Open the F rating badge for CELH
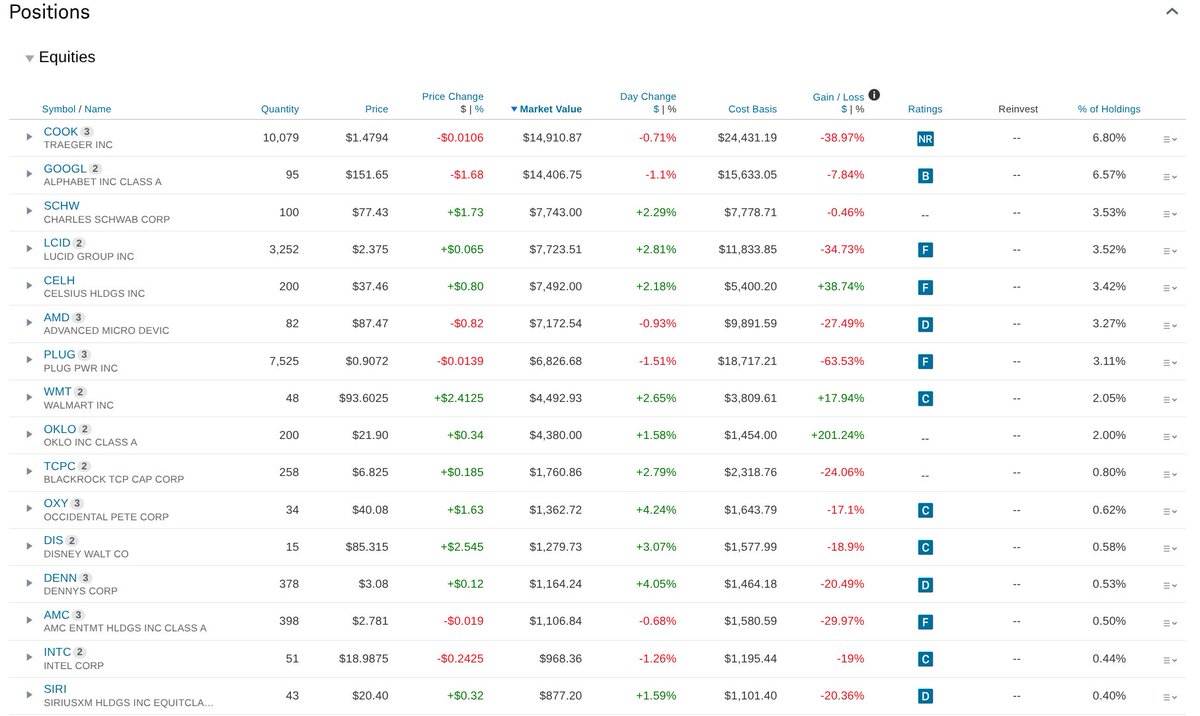This screenshot has height=716, width=1200. 925,287
